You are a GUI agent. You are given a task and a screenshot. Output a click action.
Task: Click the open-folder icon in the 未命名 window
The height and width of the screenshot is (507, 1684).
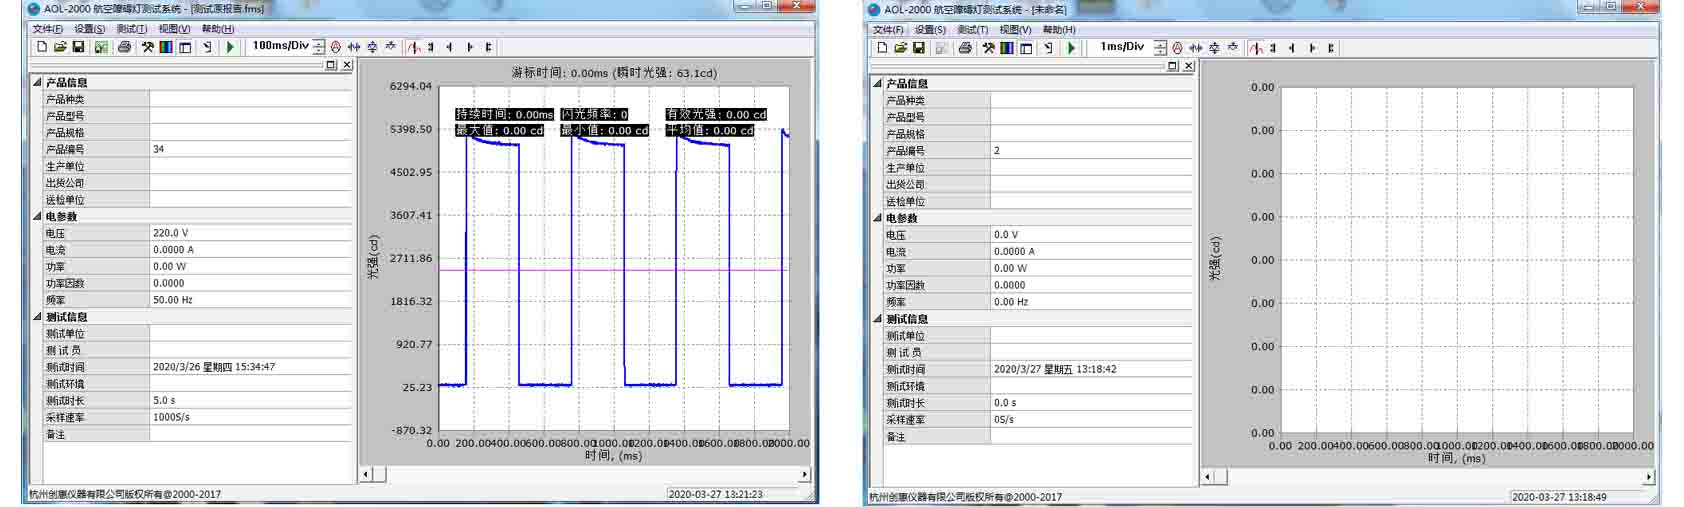click(900, 48)
